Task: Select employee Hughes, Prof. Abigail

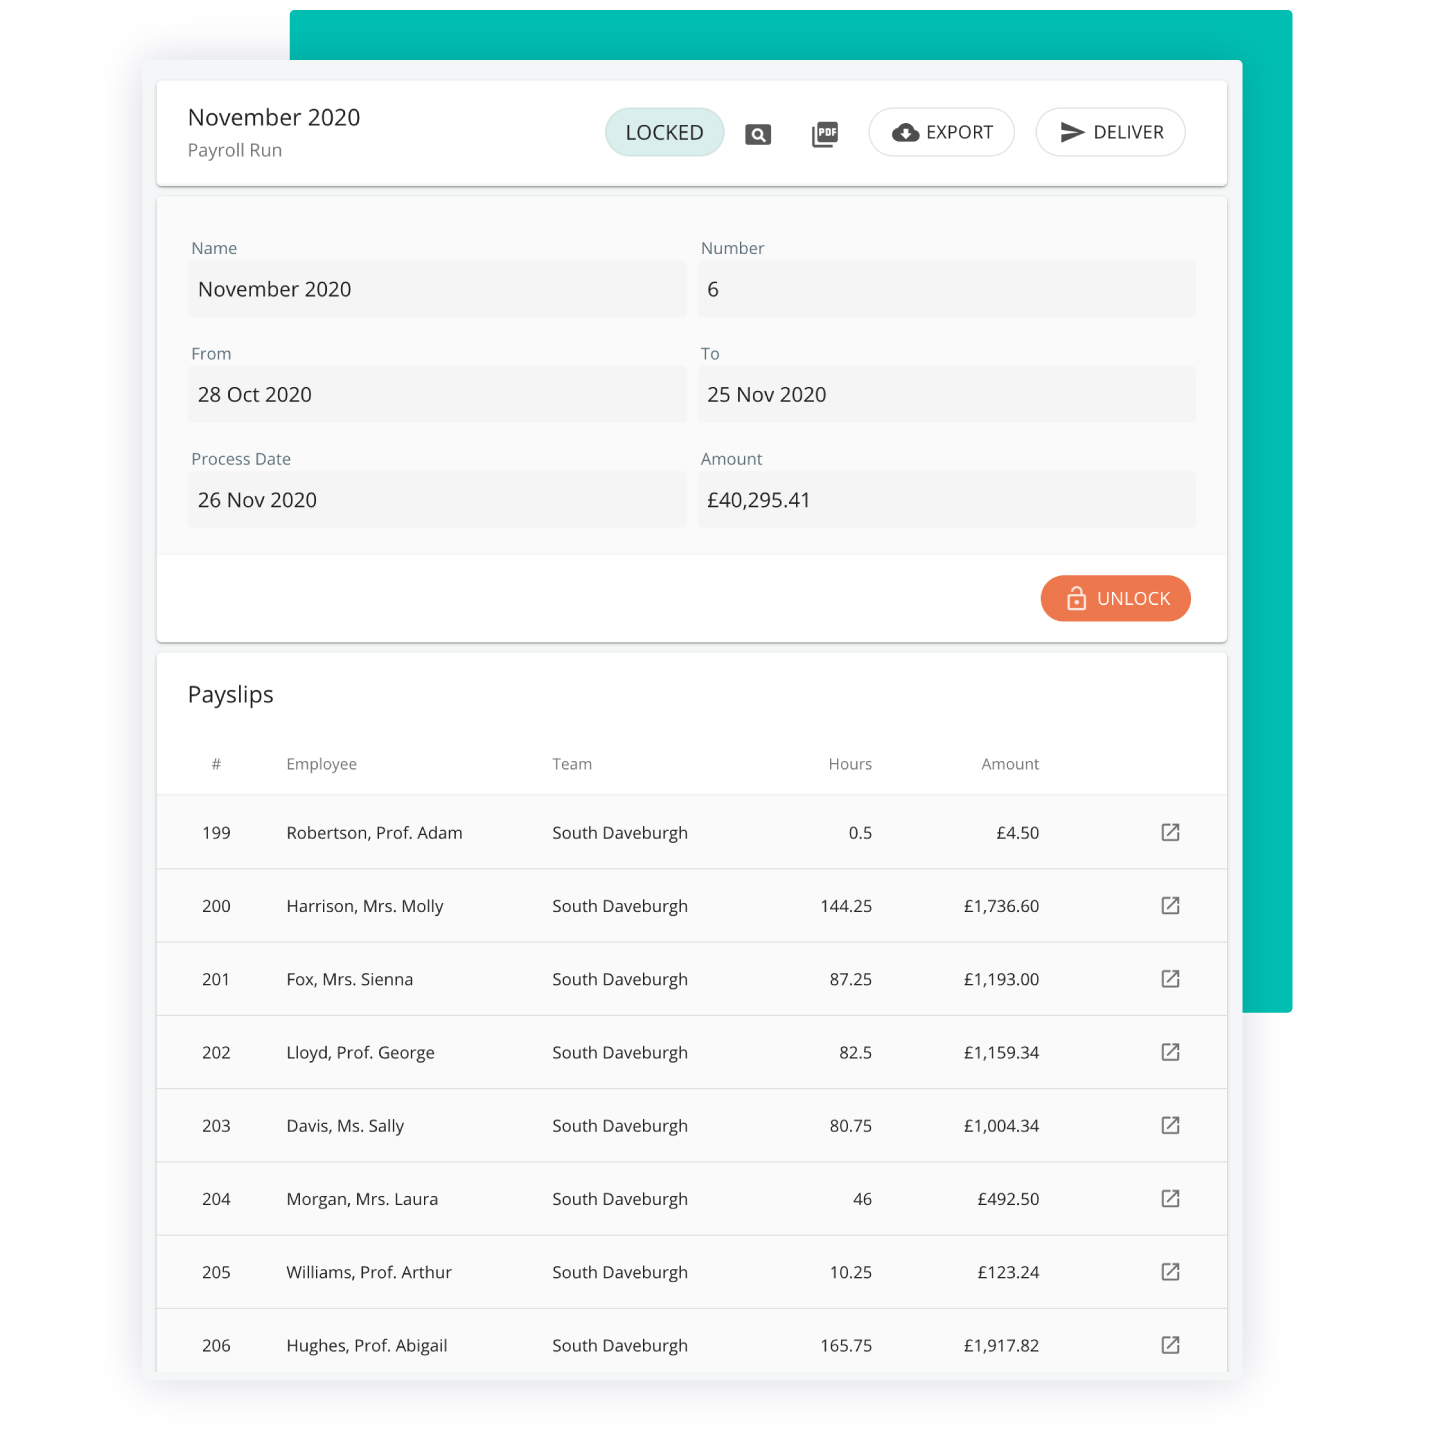Action: 367,1346
